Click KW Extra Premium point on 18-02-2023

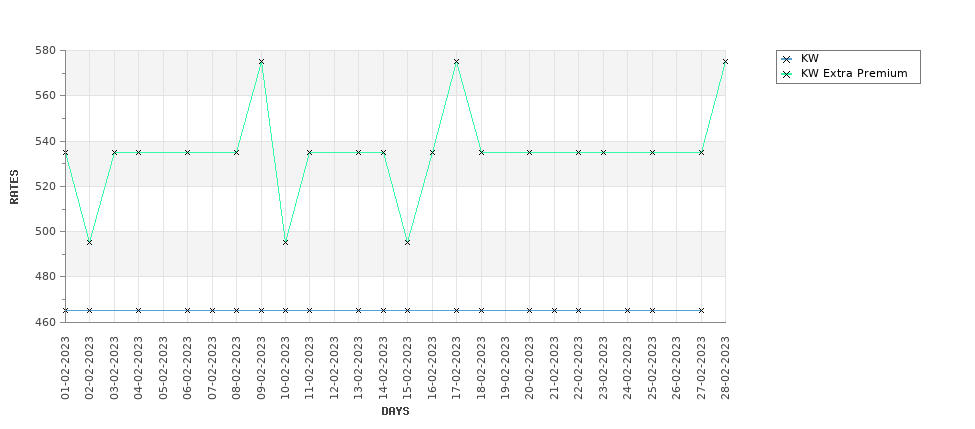point(481,152)
